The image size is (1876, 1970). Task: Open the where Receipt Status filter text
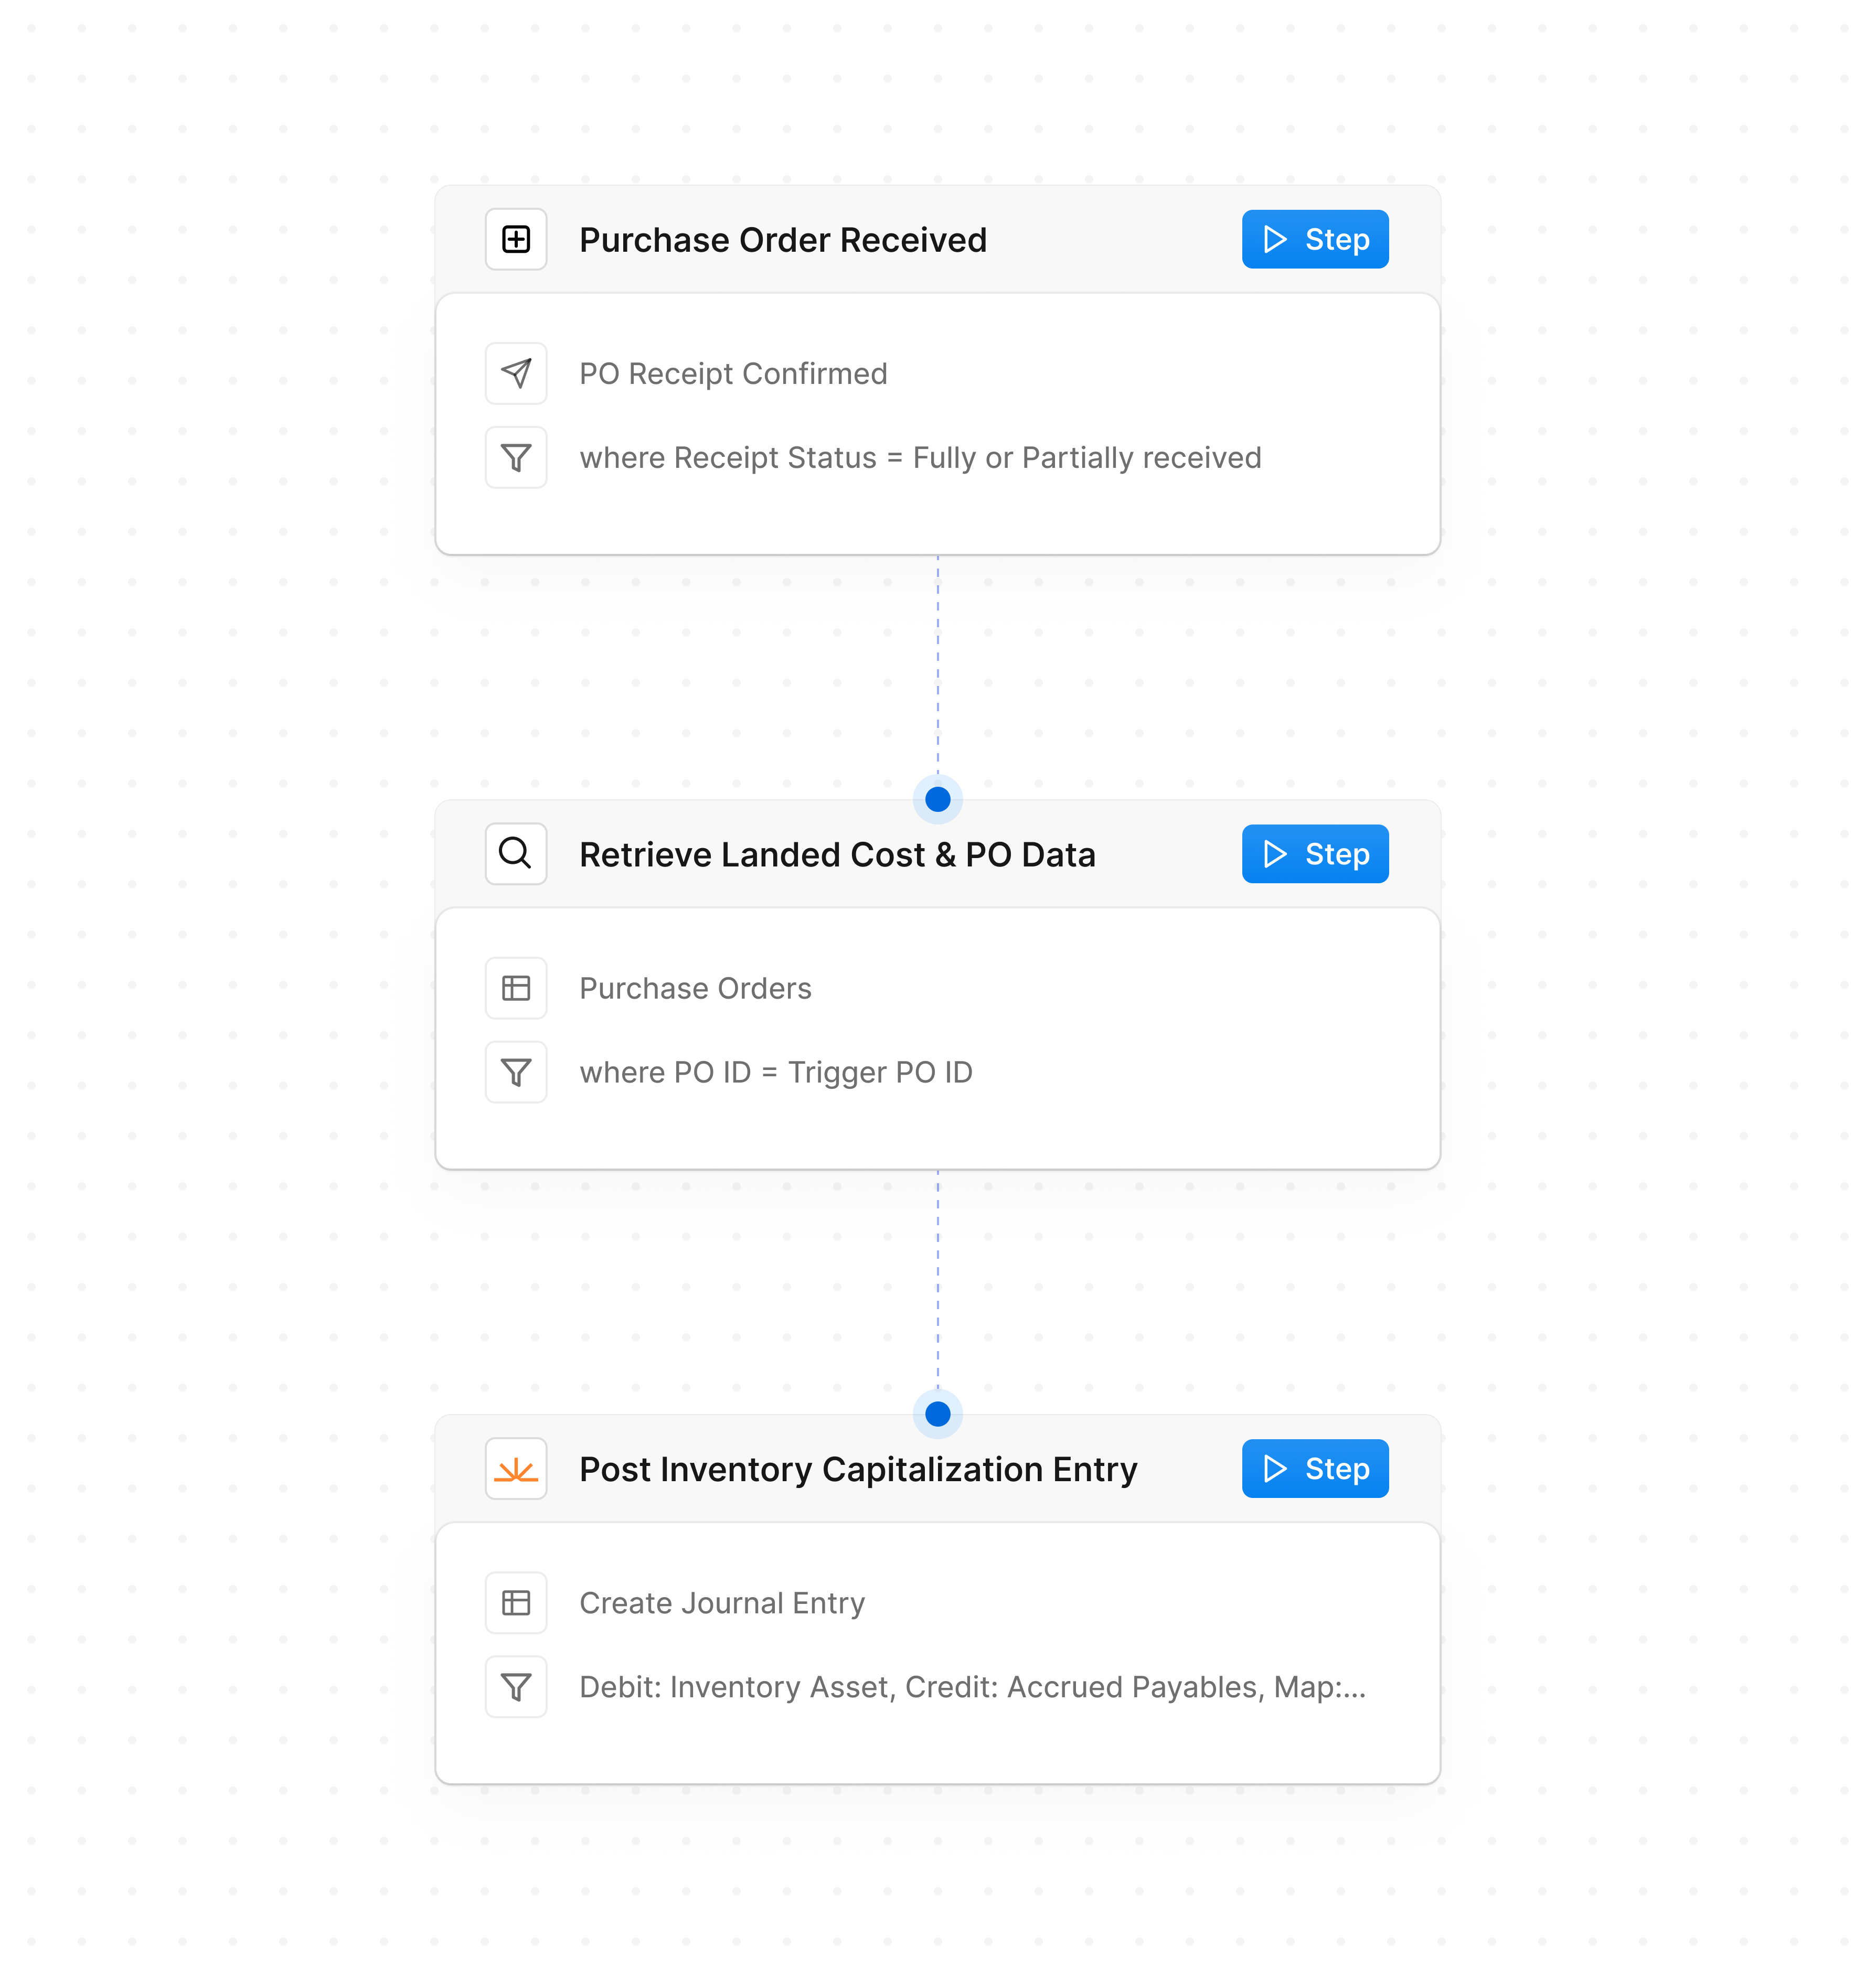(x=920, y=457)
